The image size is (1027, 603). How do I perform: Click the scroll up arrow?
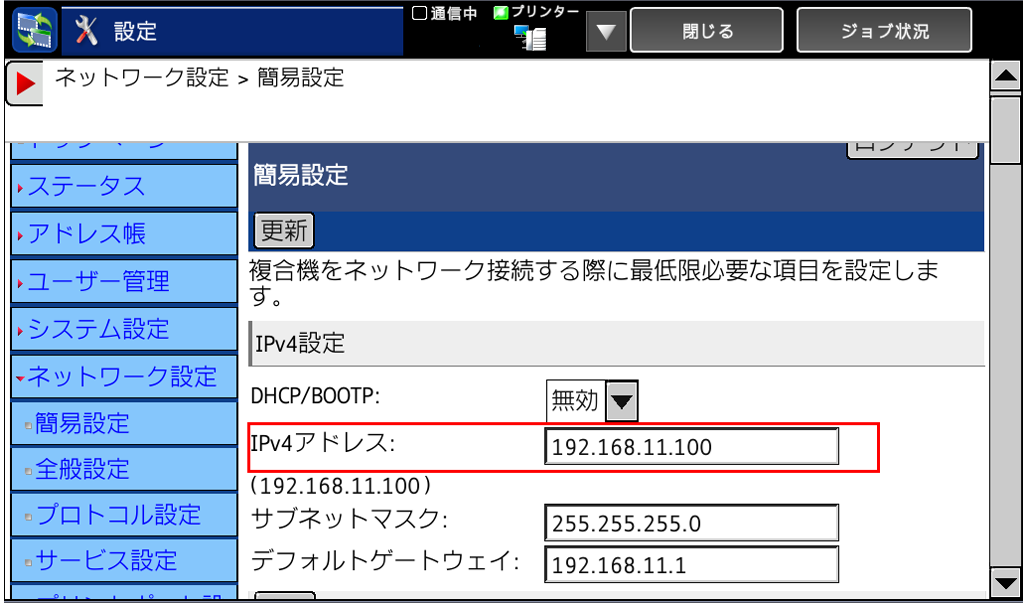tap(1004, 77)
